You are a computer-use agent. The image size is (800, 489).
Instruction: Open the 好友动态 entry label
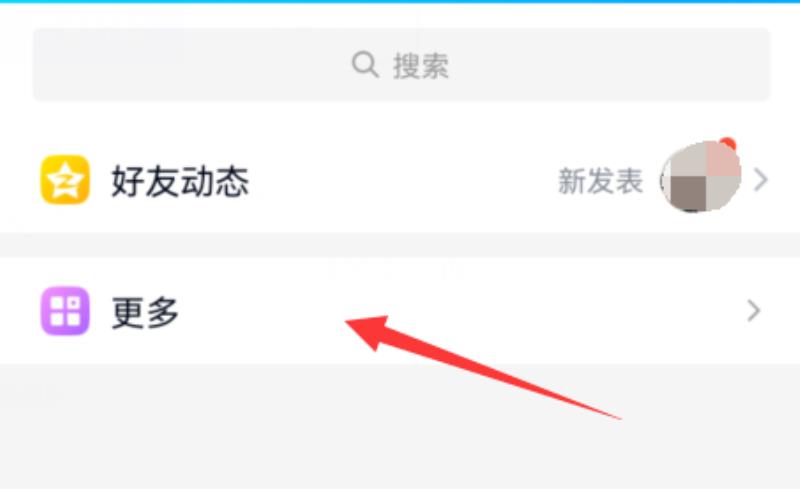tap(180, 181)
